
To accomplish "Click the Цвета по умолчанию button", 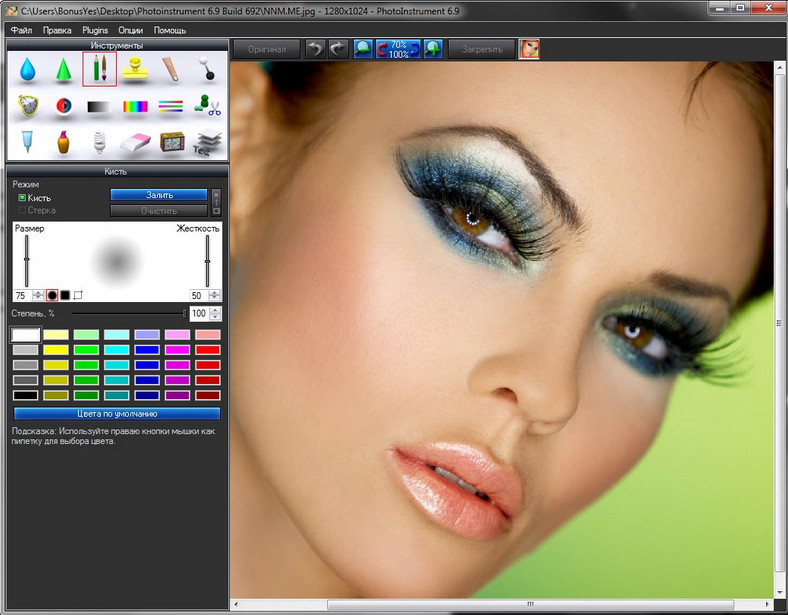I will [116, 413].
